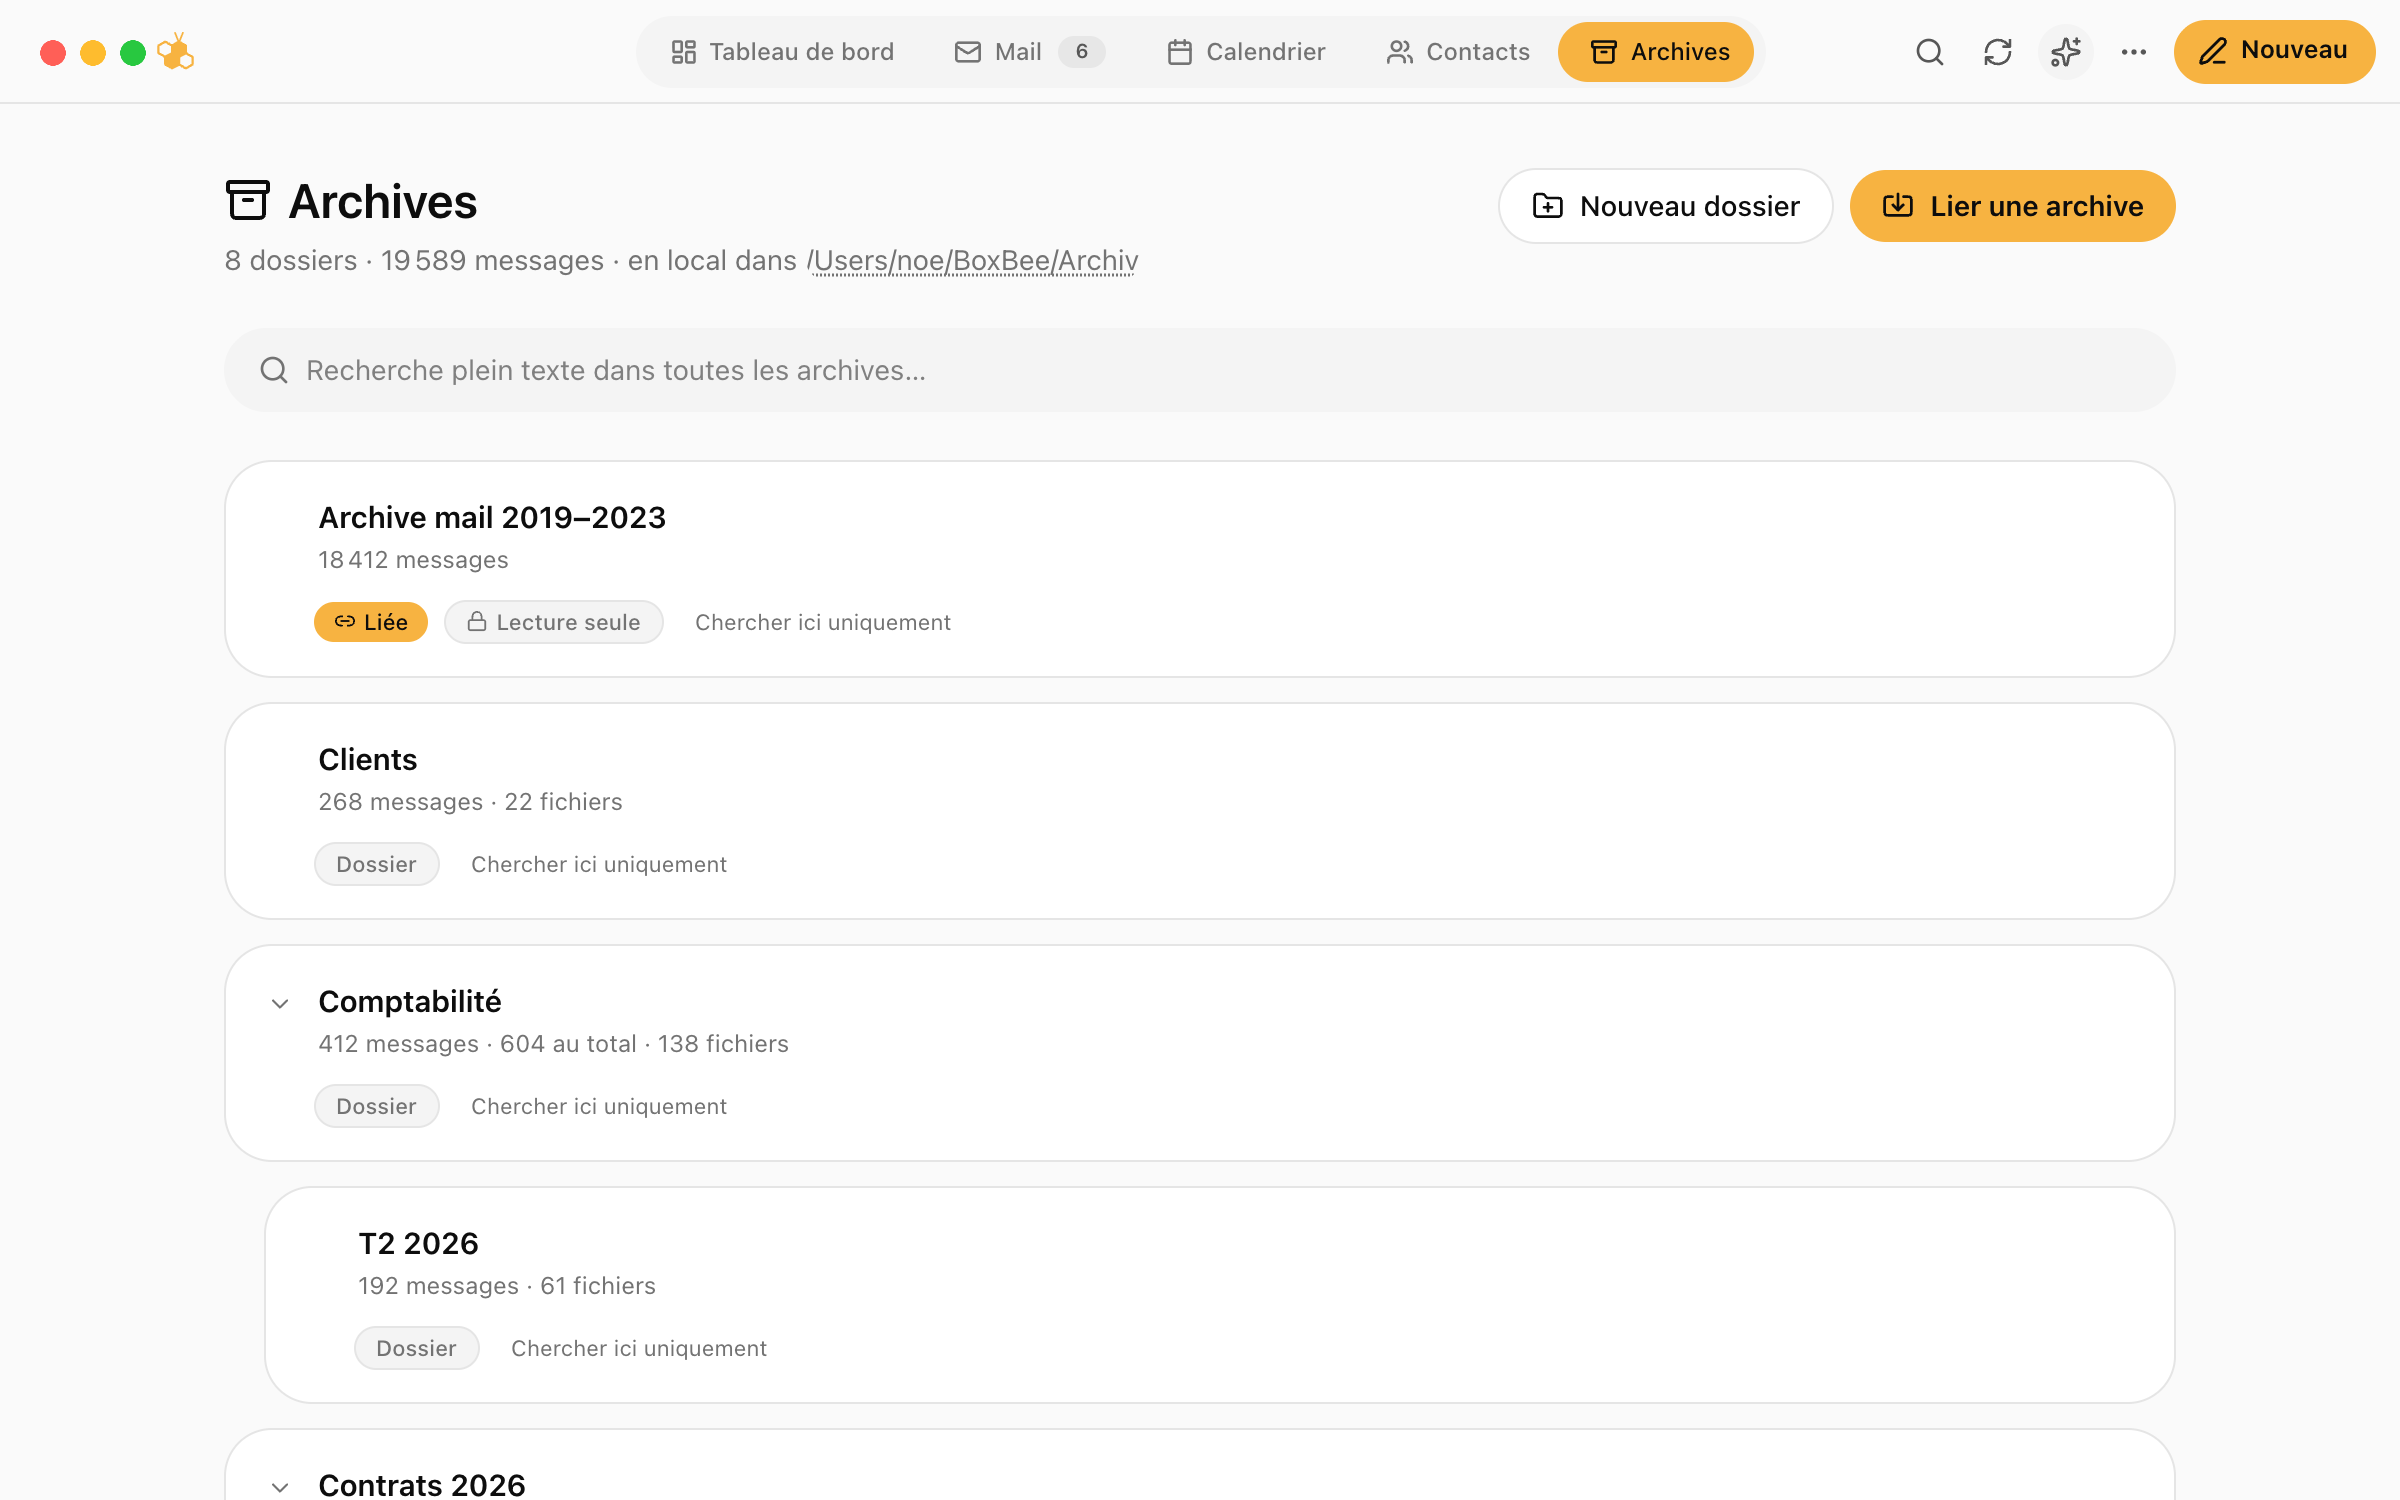Click the sync refresh icon
The image size is (2400, 1500).
point(1998,52)
